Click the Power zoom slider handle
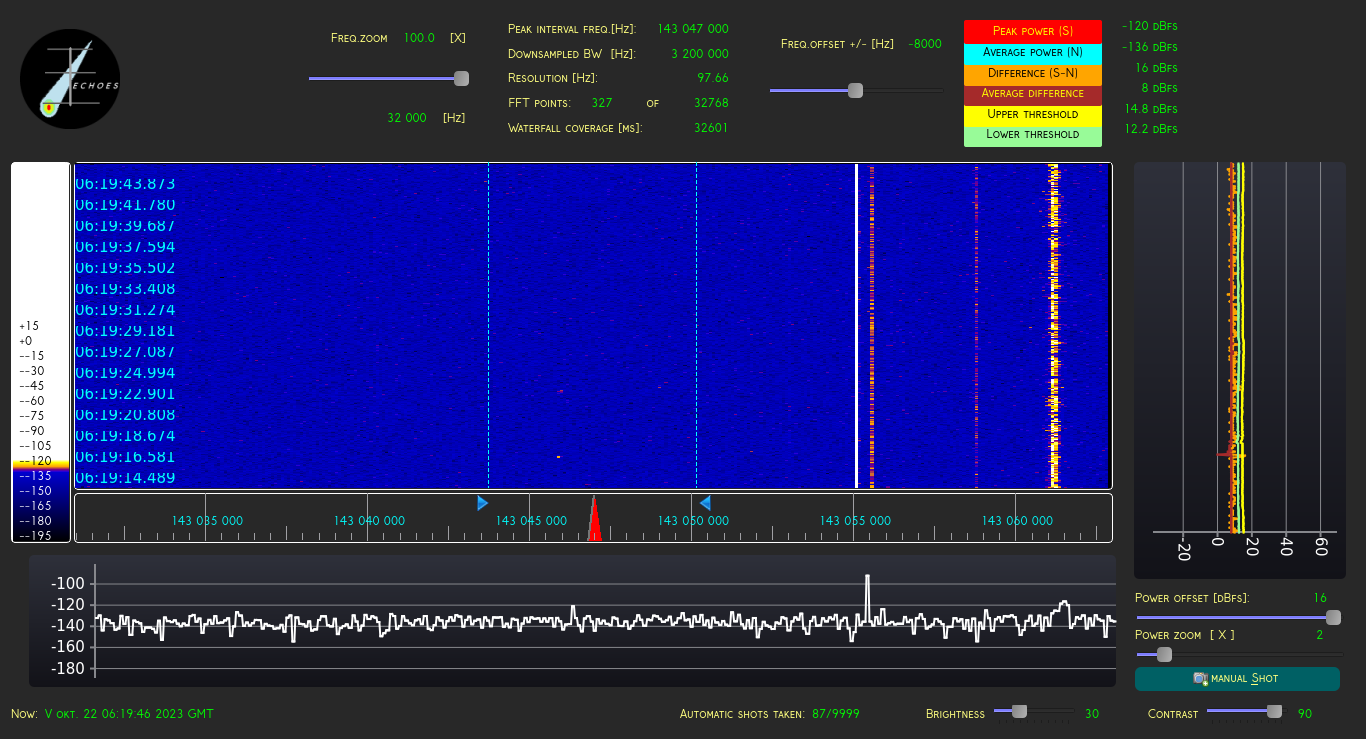The image size is (1366, 739). (1164, 654)
